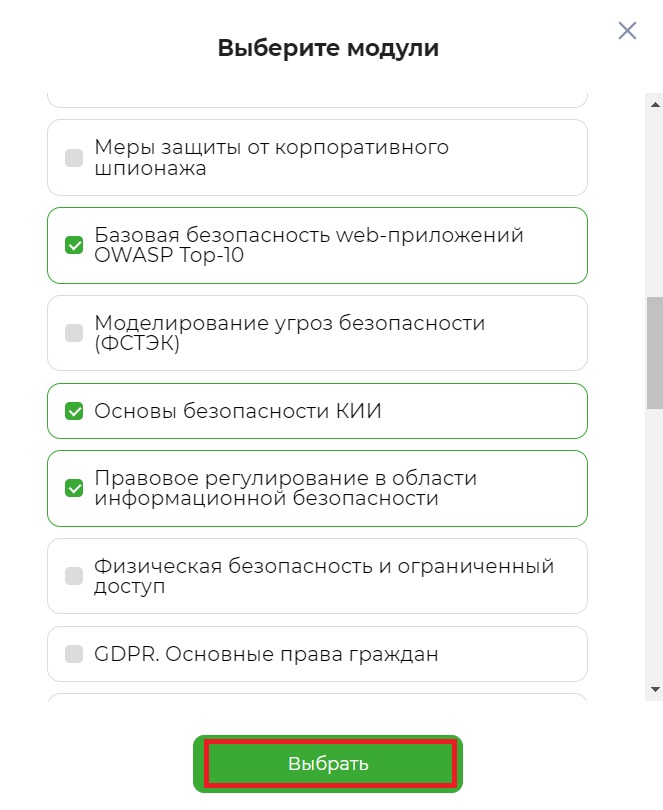Click the 'Правовое регулирование в области информационной безопасности' text
This screenshot has width=663, height=810.
285,488
